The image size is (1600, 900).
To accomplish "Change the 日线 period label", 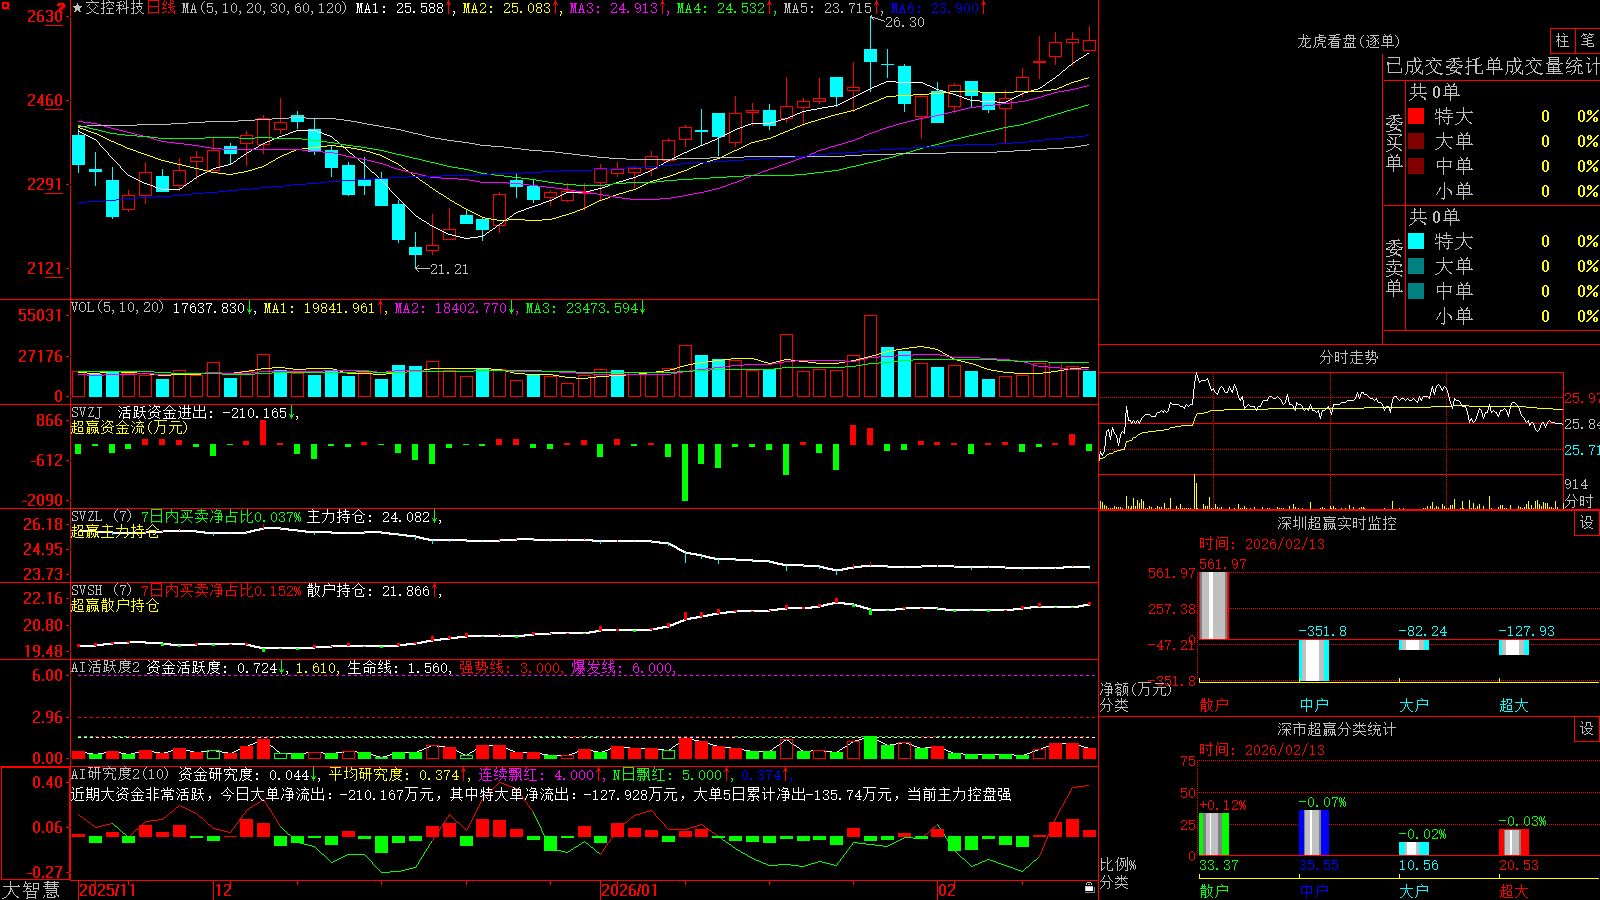I will click(161, 8).
